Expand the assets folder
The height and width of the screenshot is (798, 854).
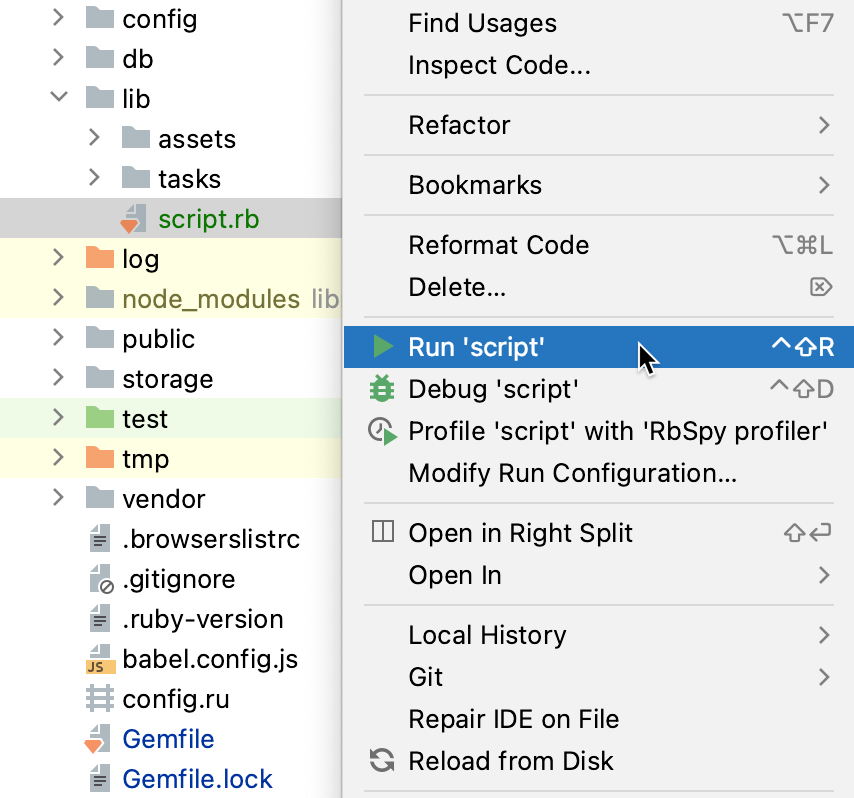pos(94,138)
